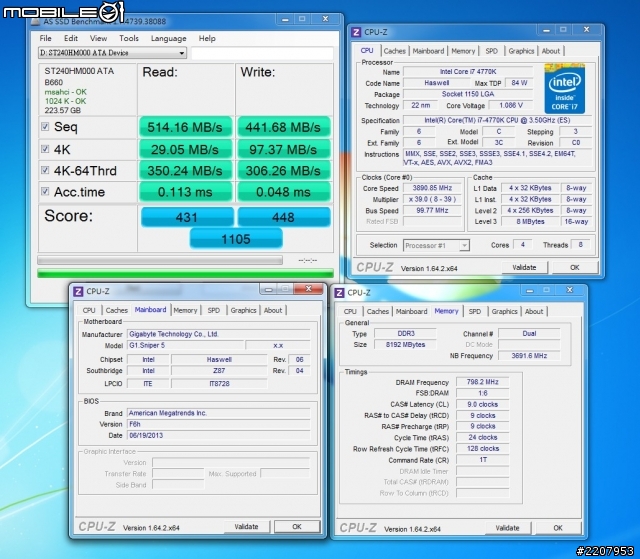The height and width of the screenshot is (559, 640).
Task: Switch to Memory tab in CPU window
Action: tap(463, 51)
